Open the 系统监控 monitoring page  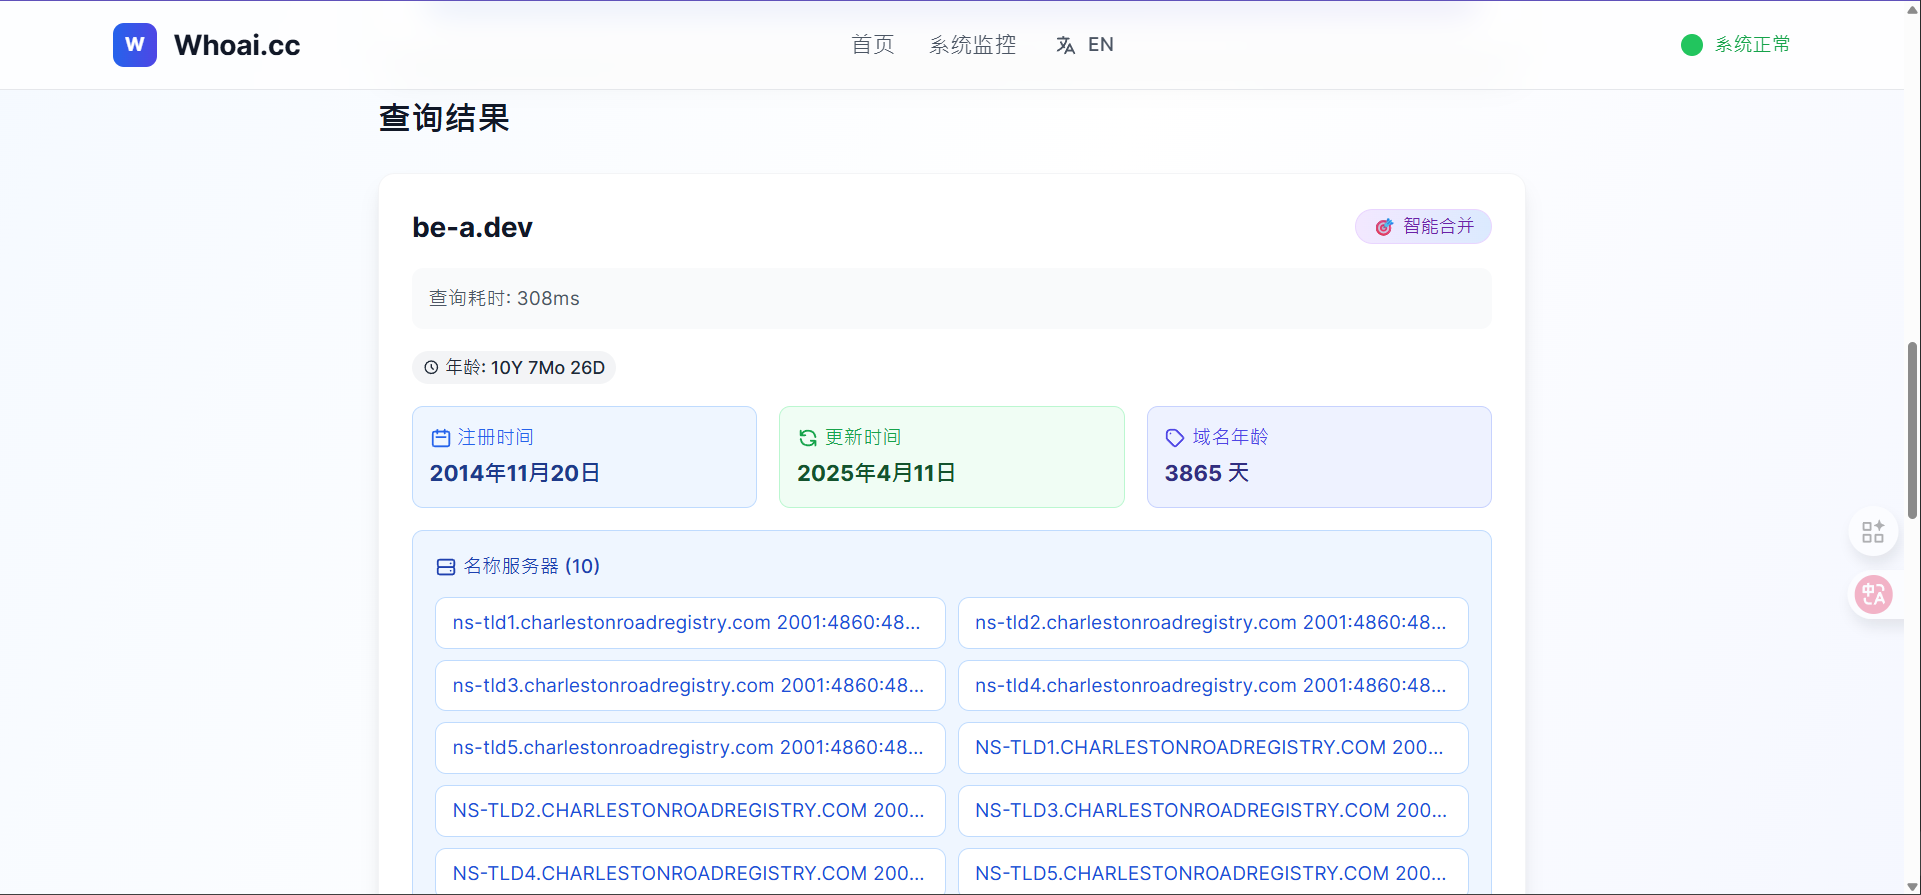pyautogui.click(x=972, y=45)
